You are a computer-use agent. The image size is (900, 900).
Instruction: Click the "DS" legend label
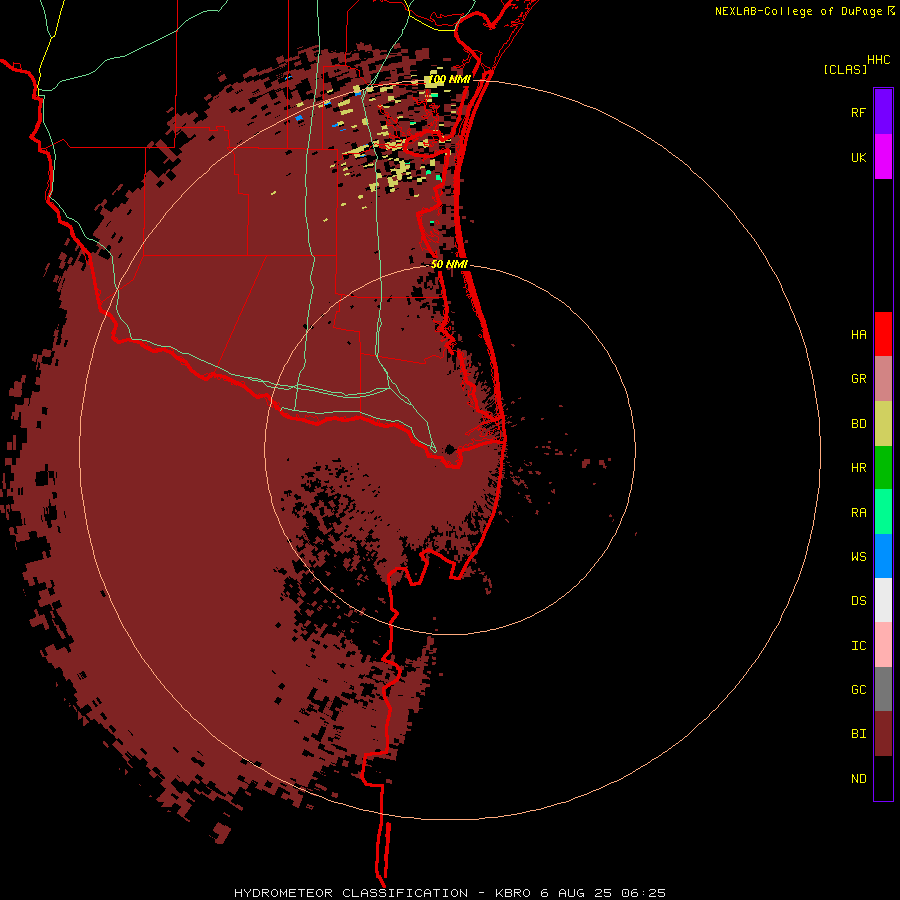859,600
